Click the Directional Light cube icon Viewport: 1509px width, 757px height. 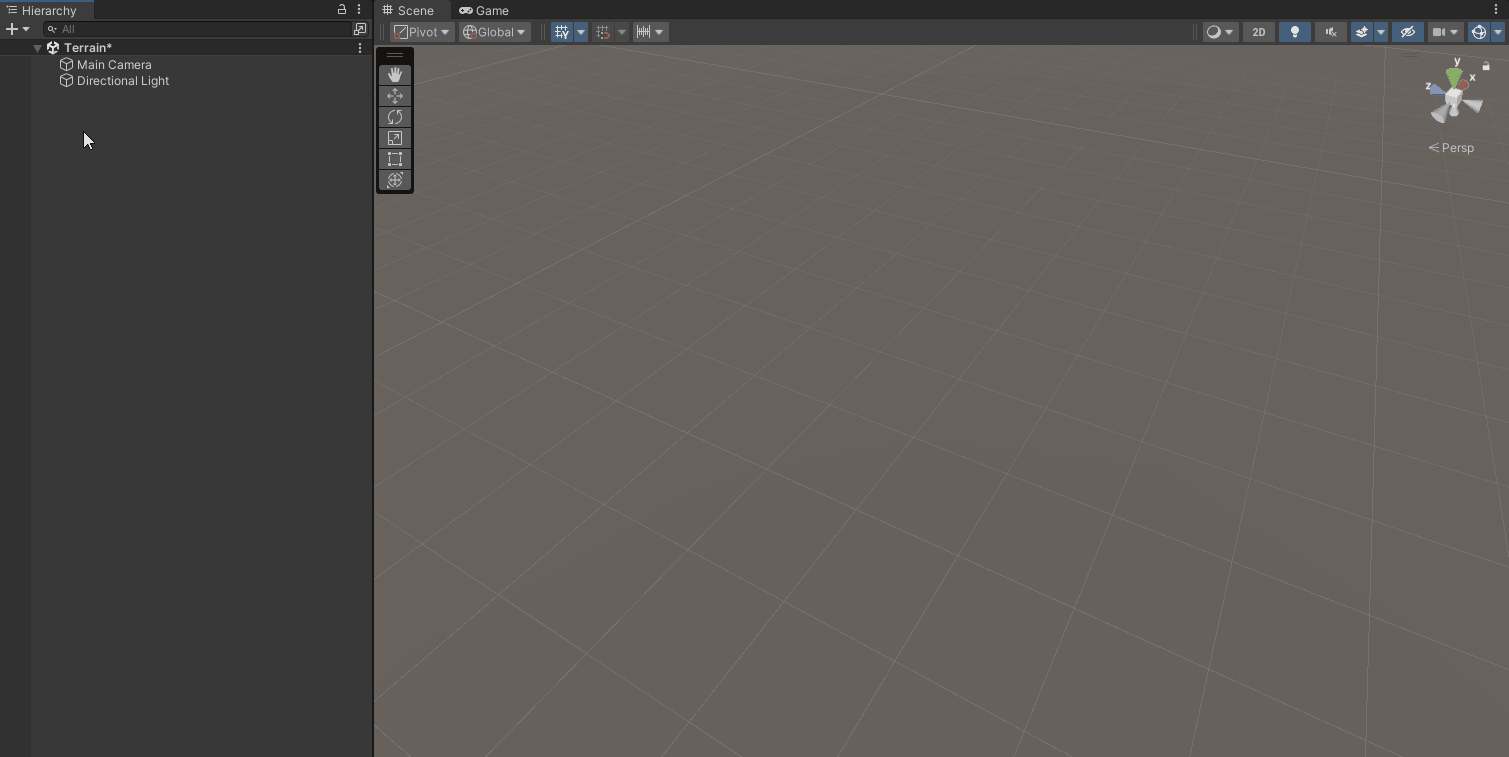point(67,81)
